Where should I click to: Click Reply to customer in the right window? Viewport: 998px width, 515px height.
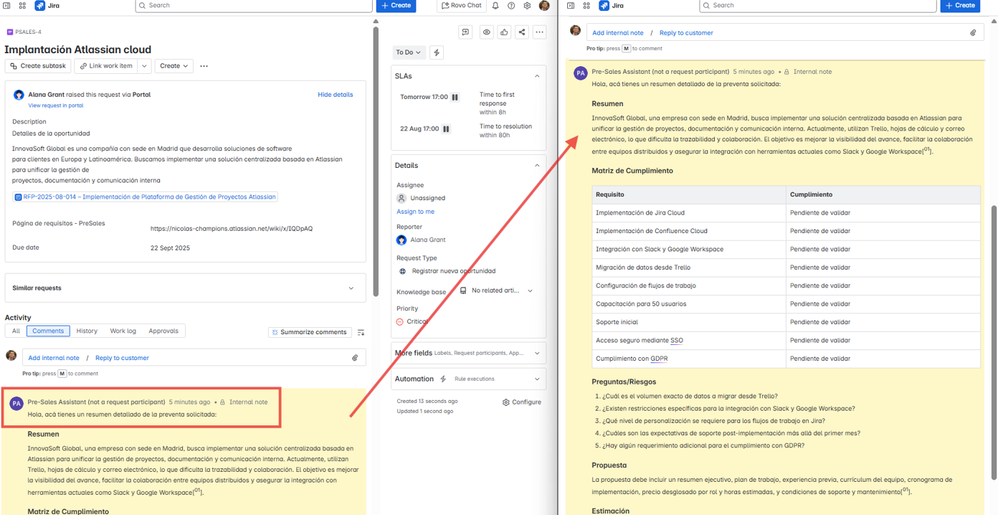point(686,32)
